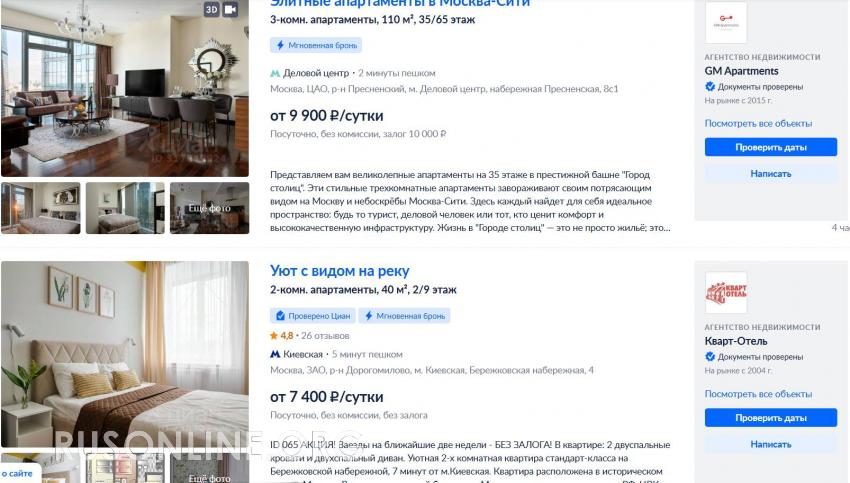This screenshot has height=483, width=850.
Task: Click Написать button for Кварт-Отель
Action: pyautogui.click(x=771, y=444)
